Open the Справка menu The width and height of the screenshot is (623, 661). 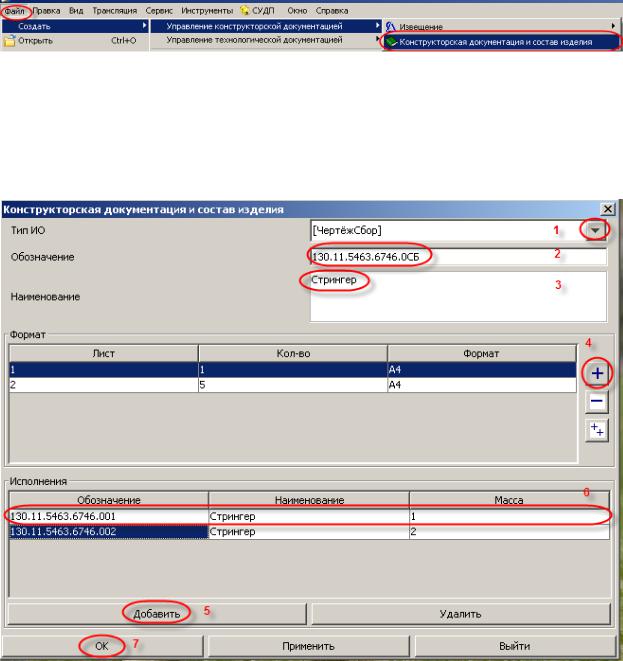(332, 11)
